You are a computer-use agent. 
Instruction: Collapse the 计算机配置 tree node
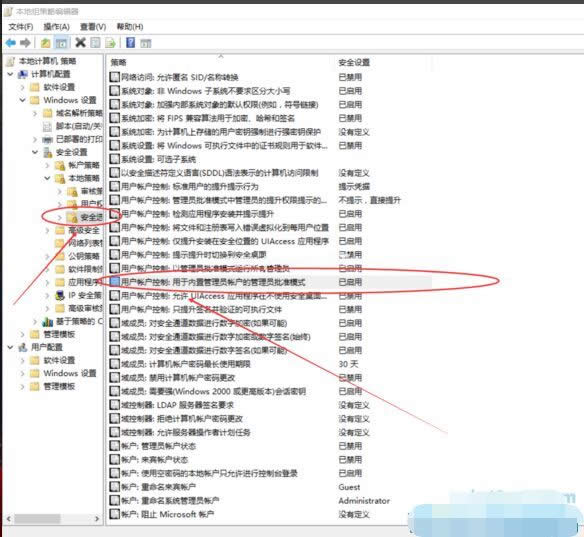pyautogui.click(x=10, y=74)
